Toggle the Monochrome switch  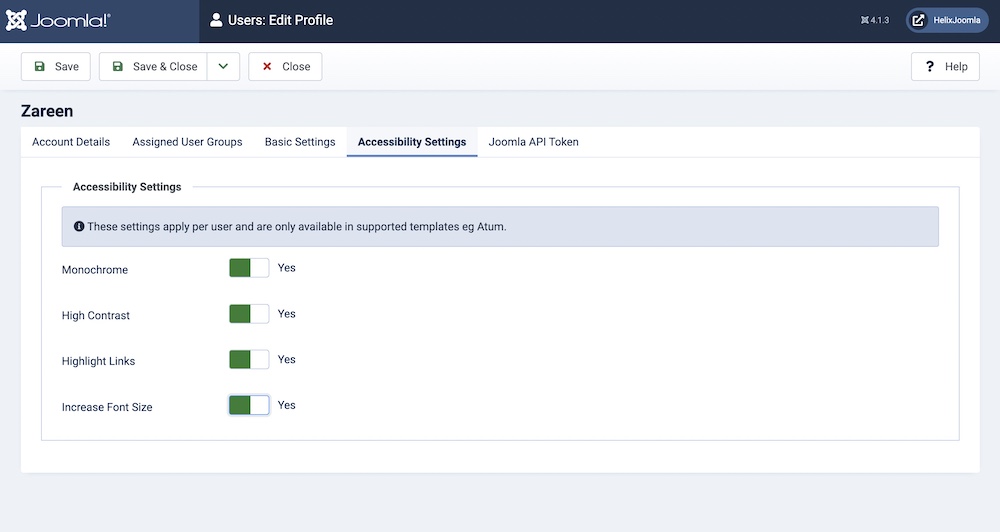tap(249, 268)
